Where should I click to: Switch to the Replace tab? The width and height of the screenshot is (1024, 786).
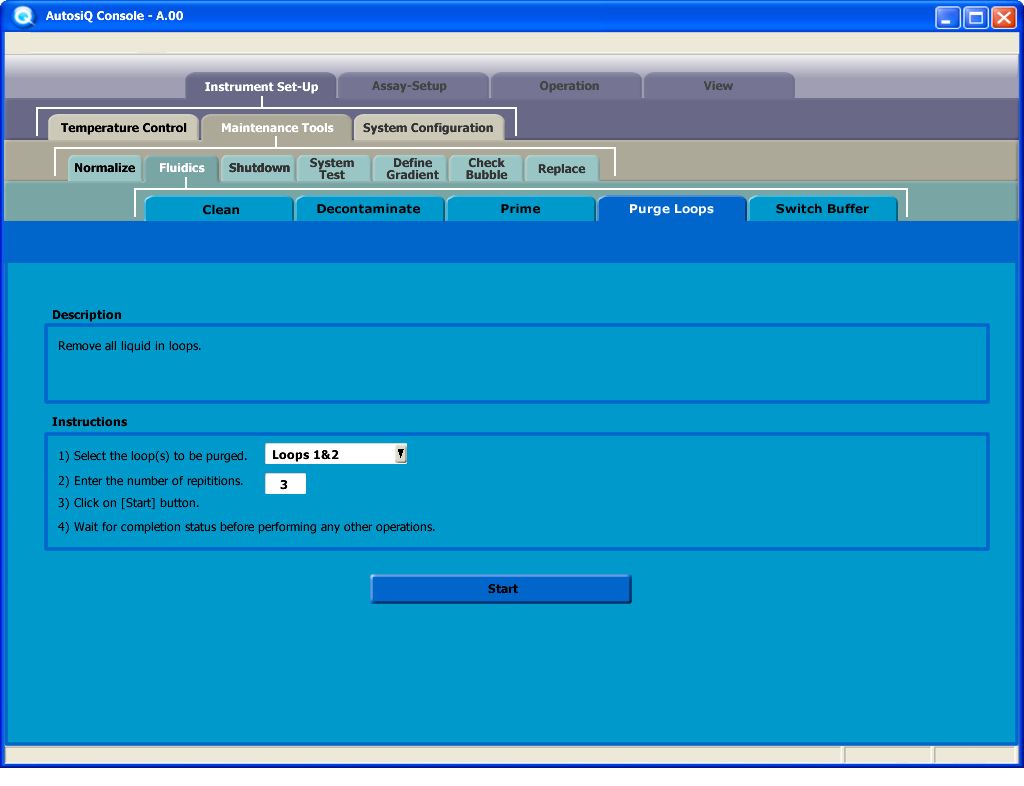click(562, 168)
